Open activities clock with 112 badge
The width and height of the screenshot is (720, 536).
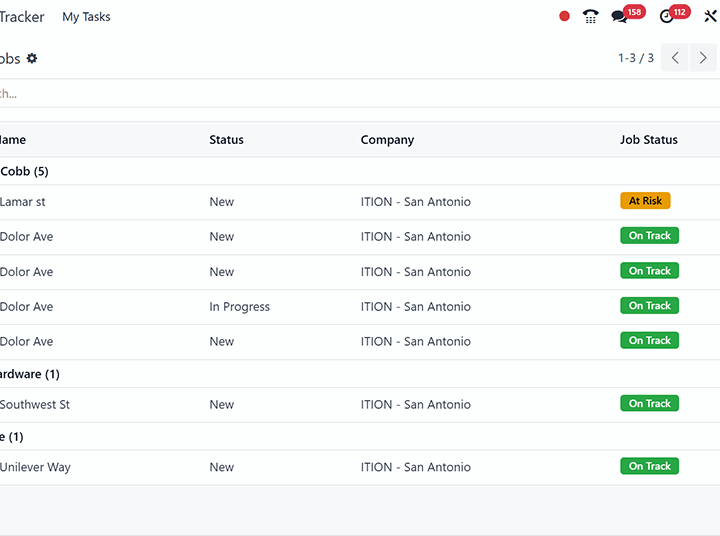tap(667, 17)
